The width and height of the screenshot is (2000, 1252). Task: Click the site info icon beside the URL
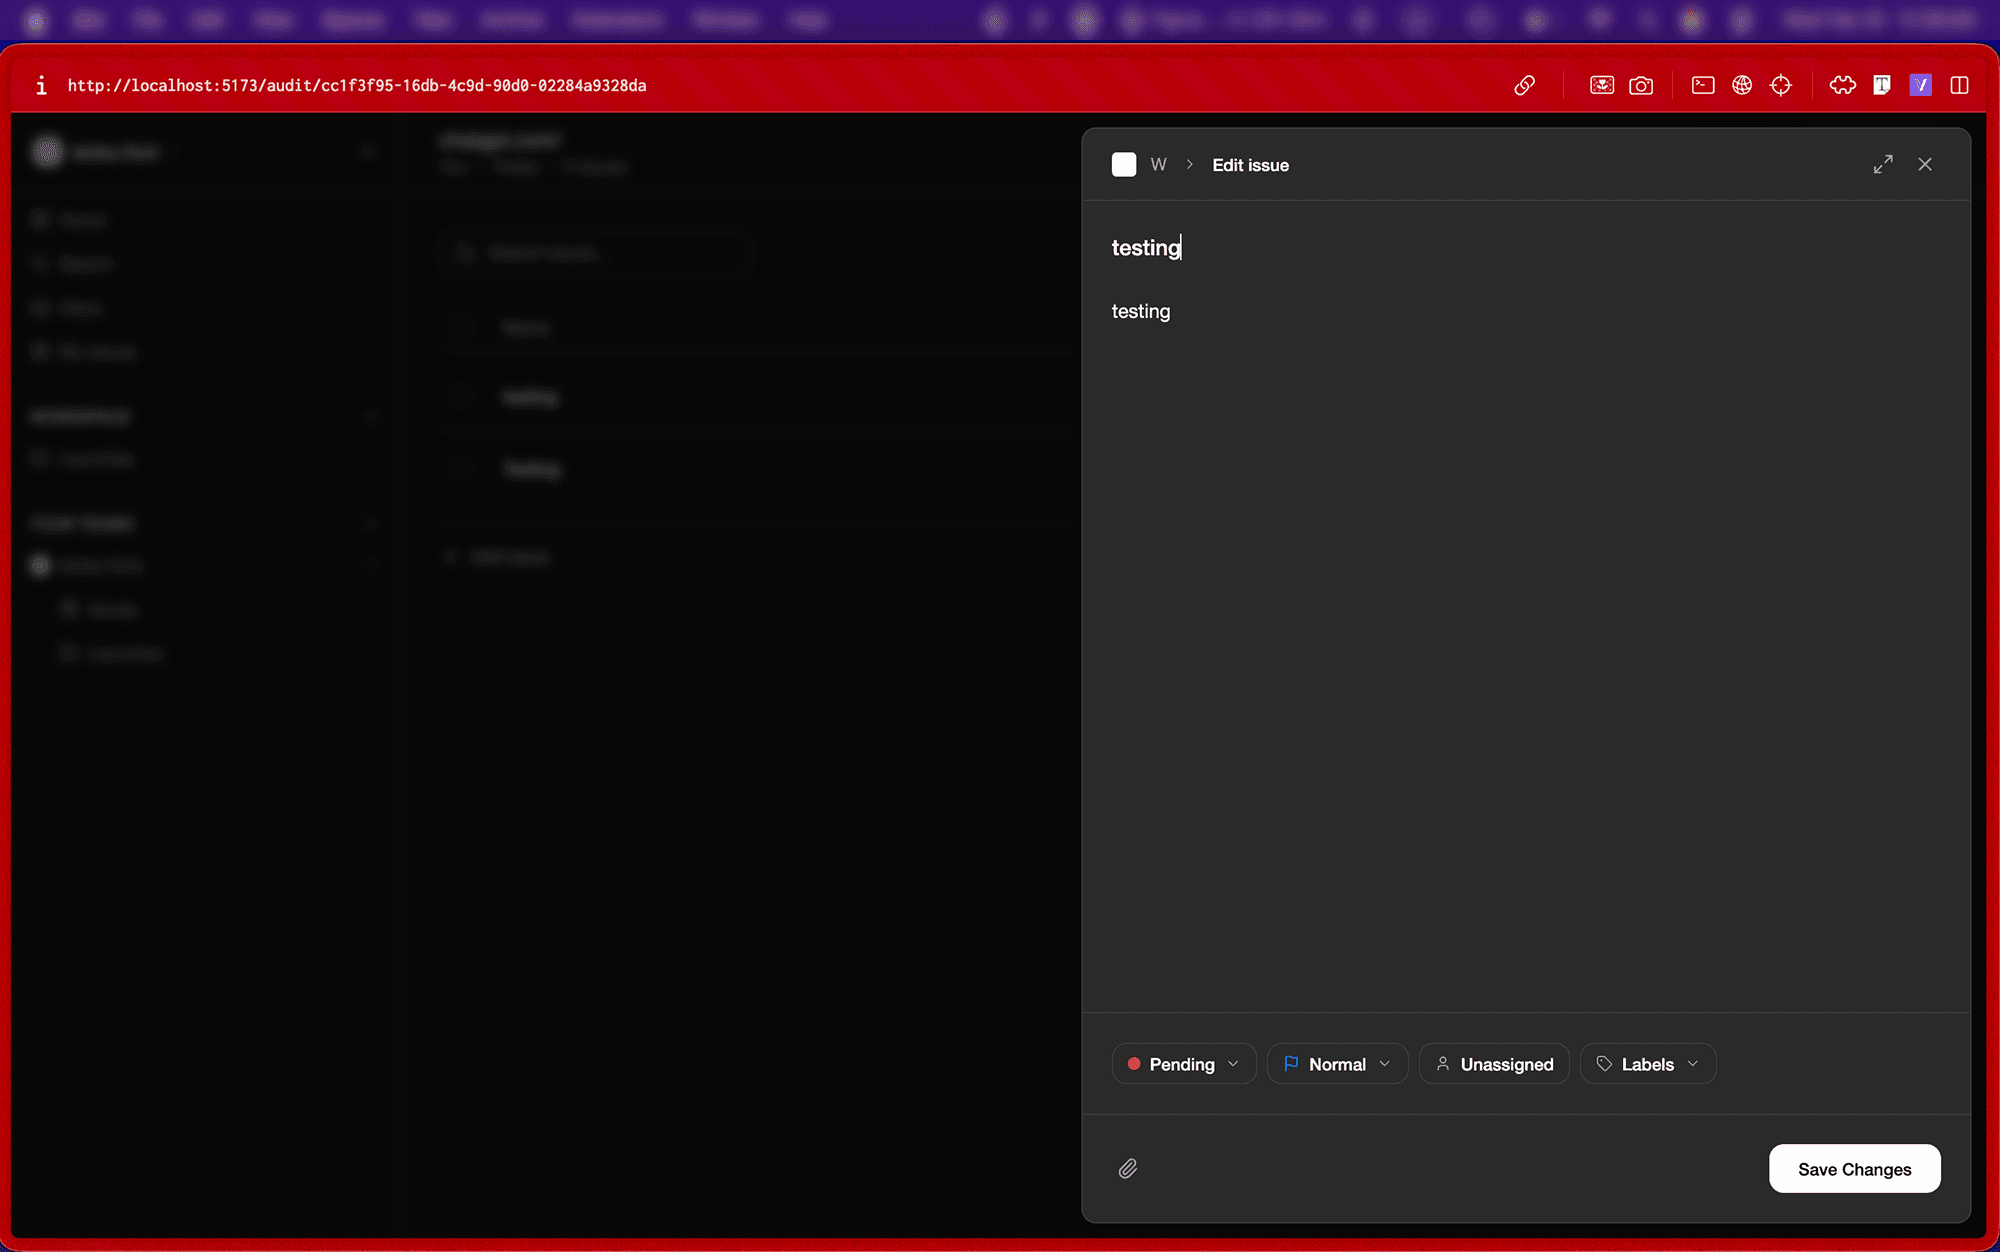point(41,85)
